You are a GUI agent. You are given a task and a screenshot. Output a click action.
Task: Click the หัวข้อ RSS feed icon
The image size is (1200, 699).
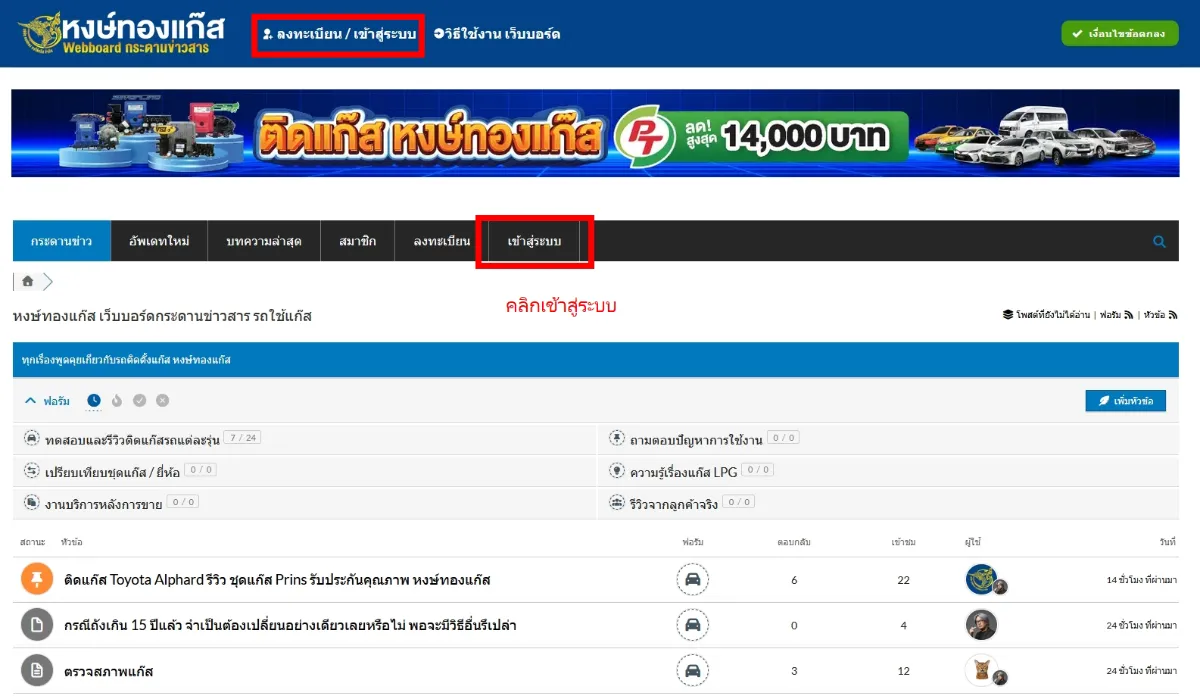pos(1173,315)
